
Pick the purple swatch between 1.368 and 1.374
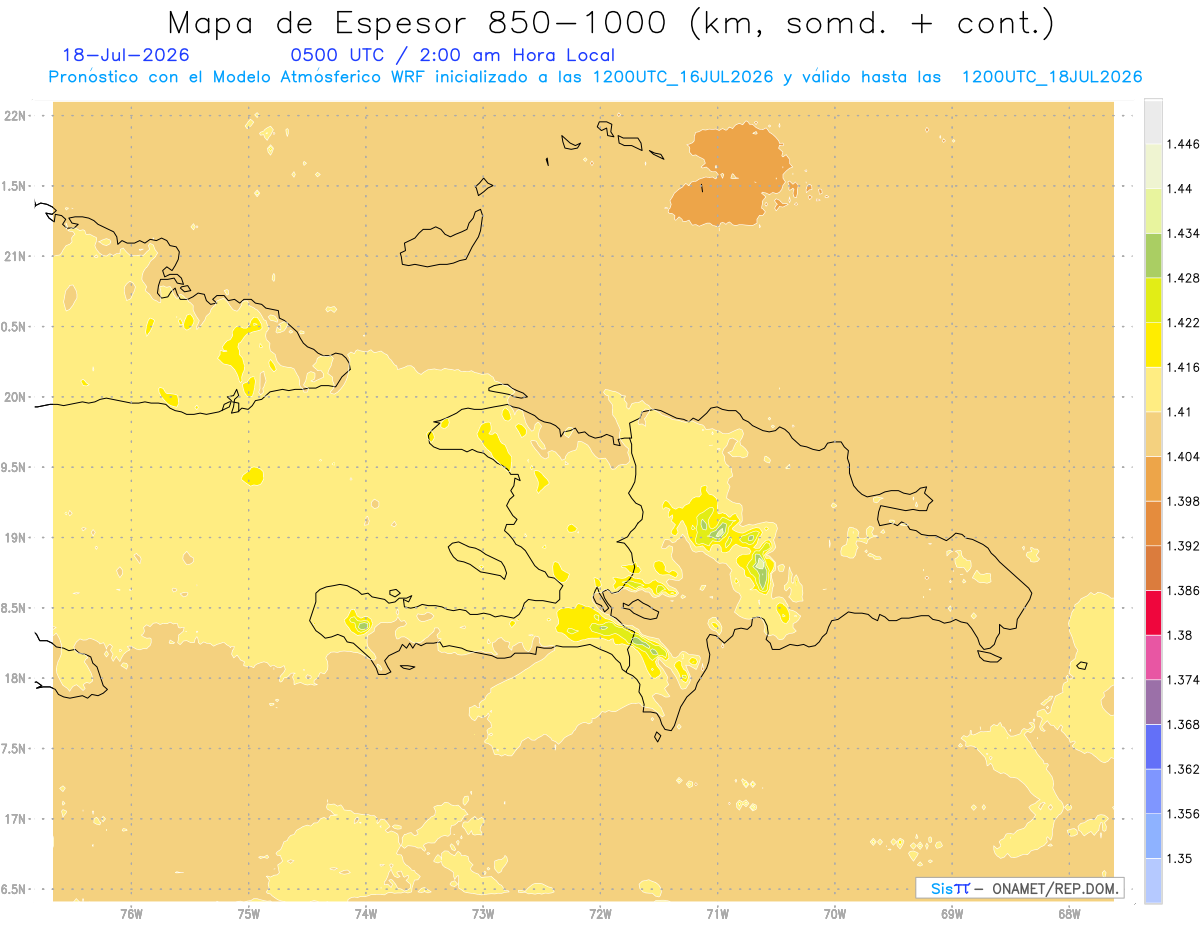coord(1153,702)
